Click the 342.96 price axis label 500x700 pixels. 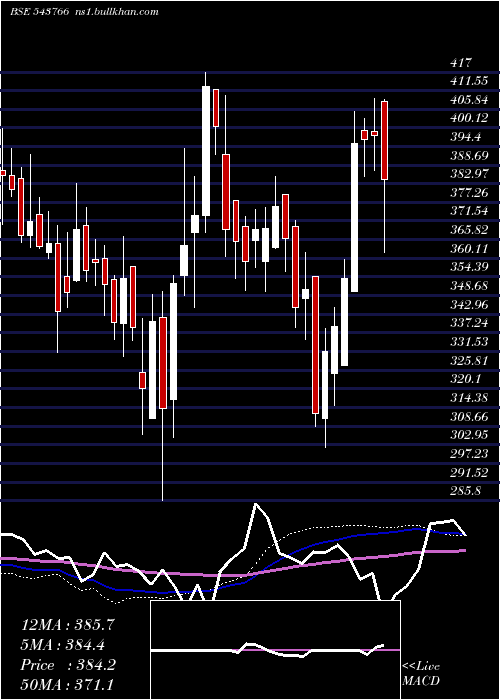coord(469,304)
